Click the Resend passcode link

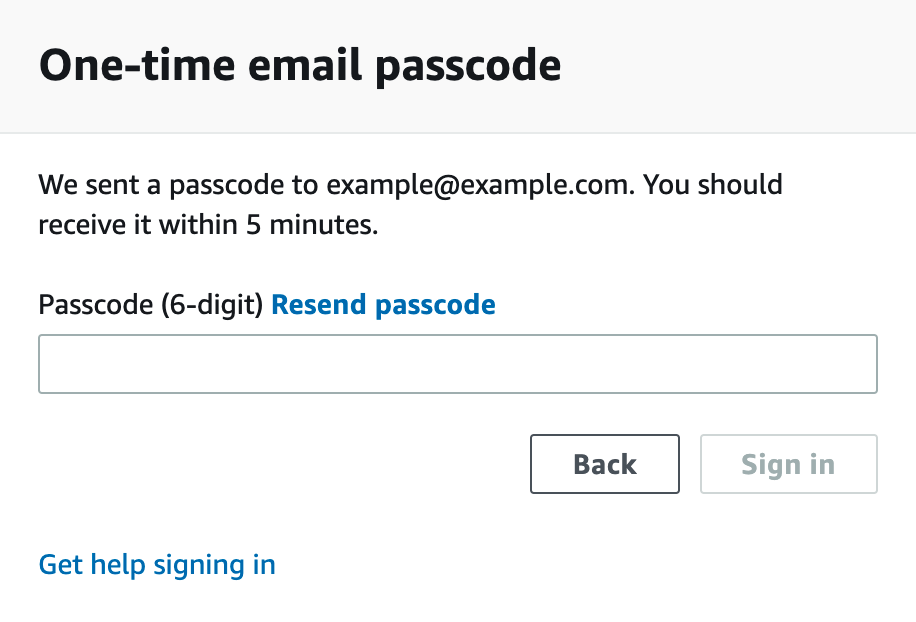click(x=383, y=305)
